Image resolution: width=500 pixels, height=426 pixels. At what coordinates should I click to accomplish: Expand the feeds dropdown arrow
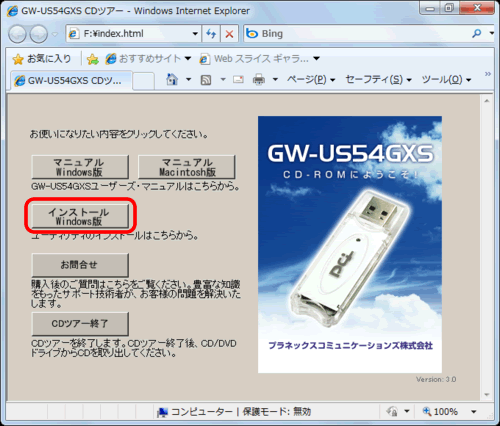click(x=223, y=80)
